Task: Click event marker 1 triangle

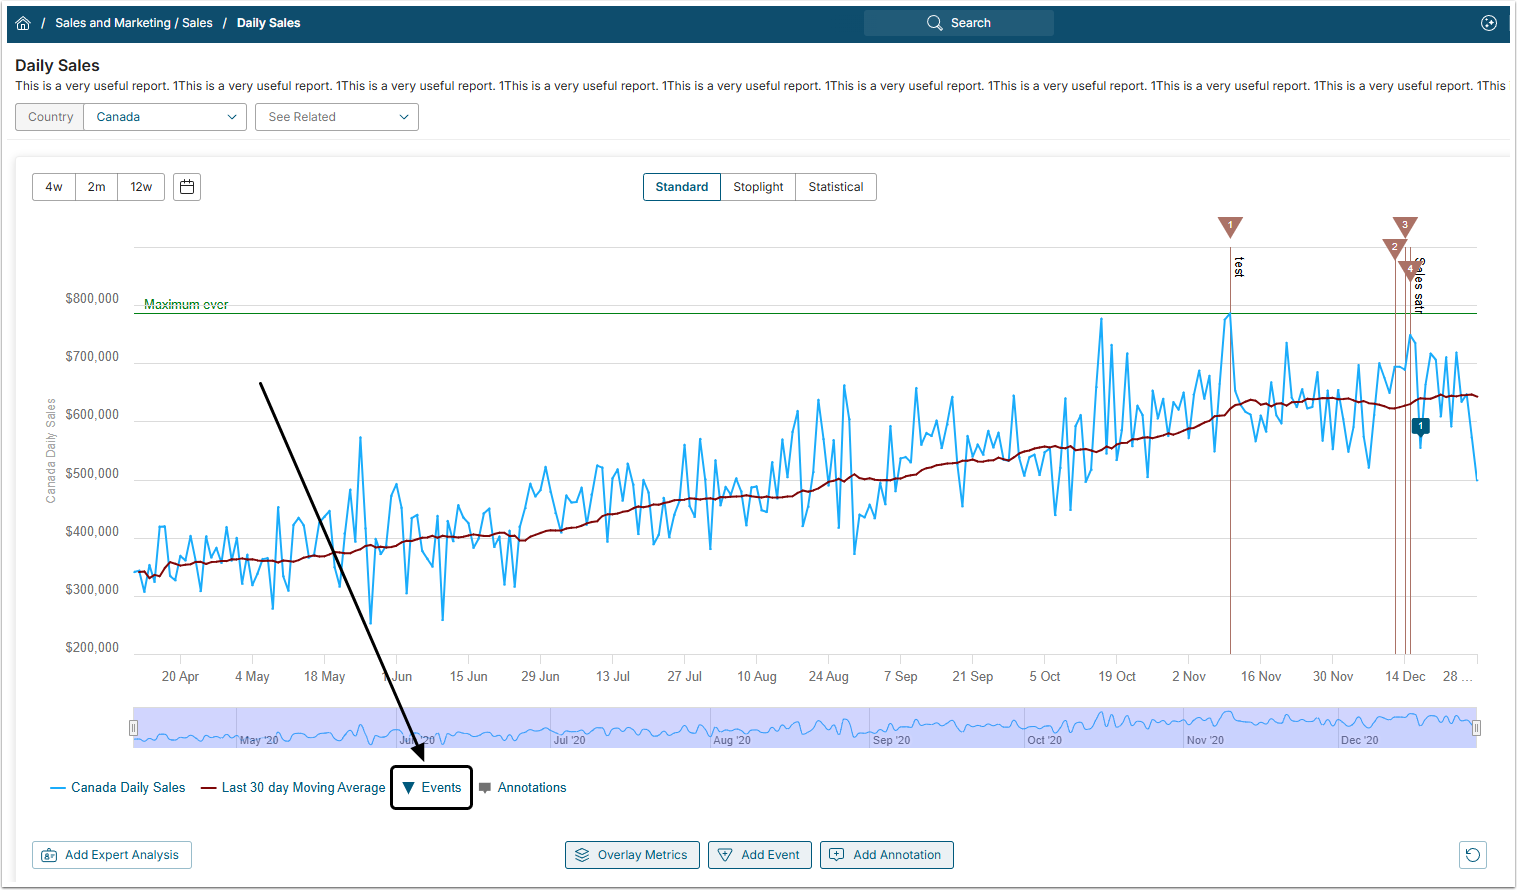Action: pyautogui.click(x=1230, y=227)
